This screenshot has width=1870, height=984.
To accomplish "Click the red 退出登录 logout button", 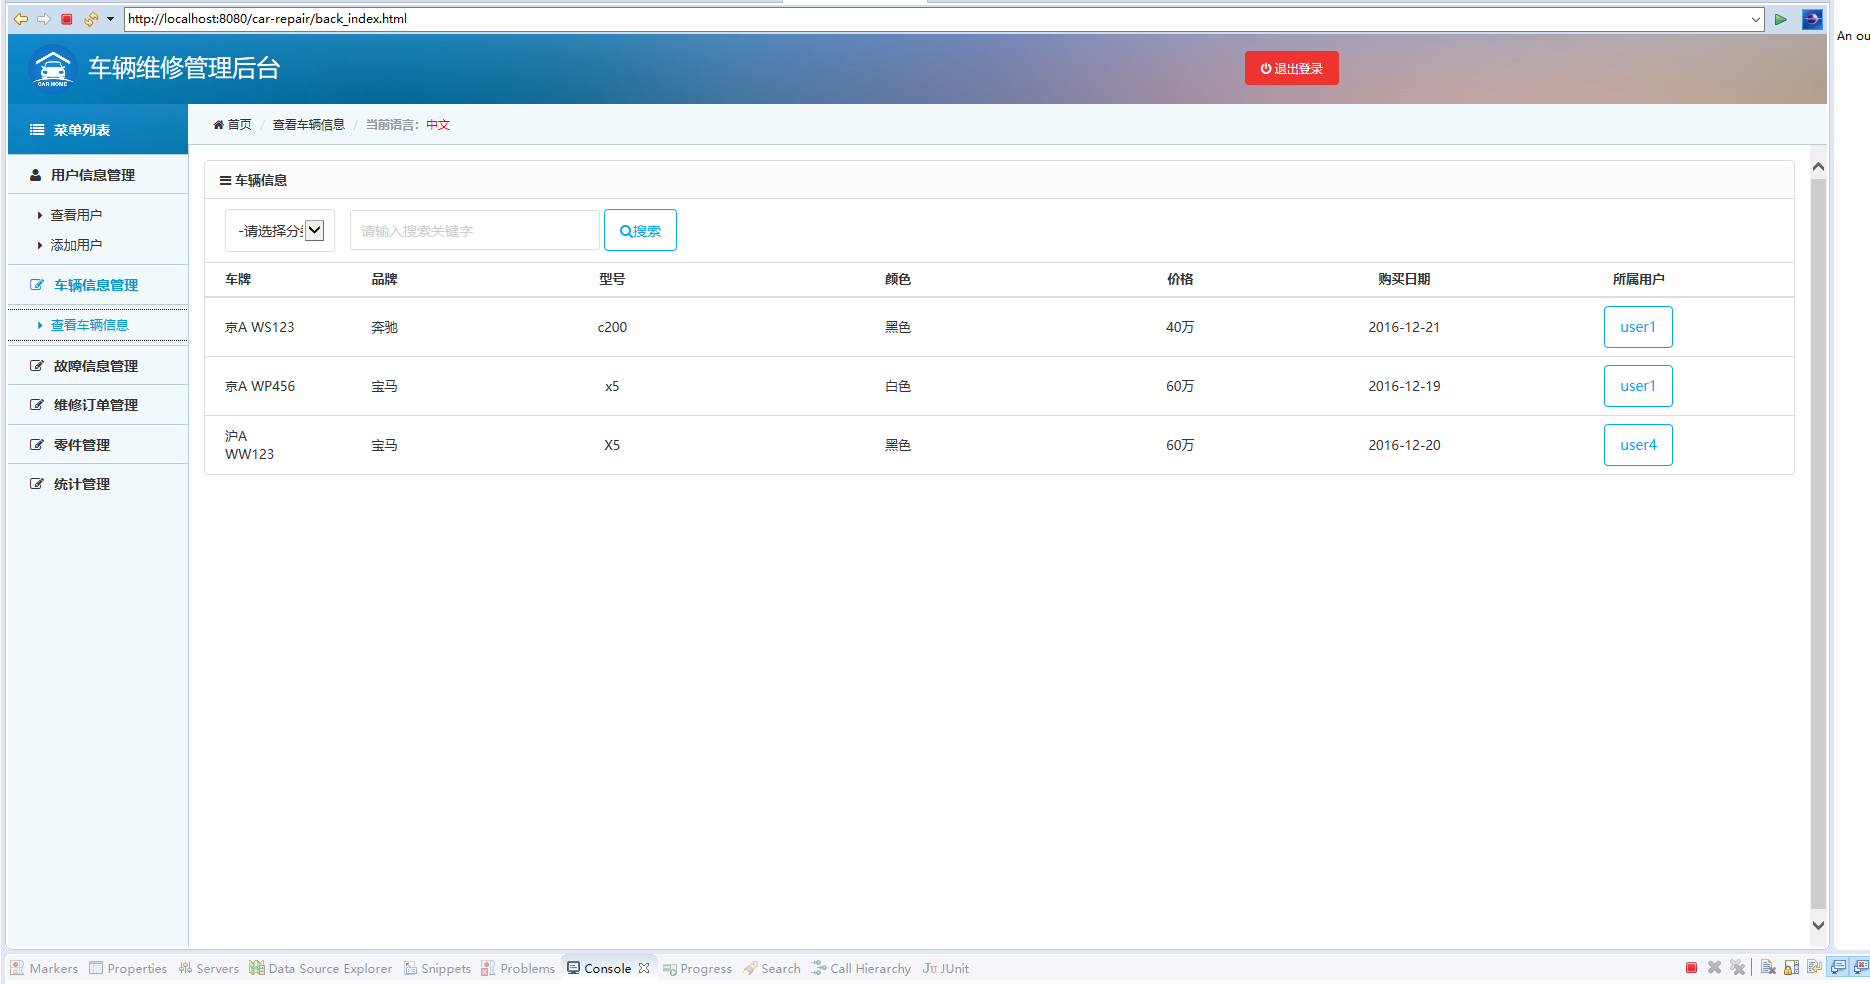I will [x=1291, y=68].
